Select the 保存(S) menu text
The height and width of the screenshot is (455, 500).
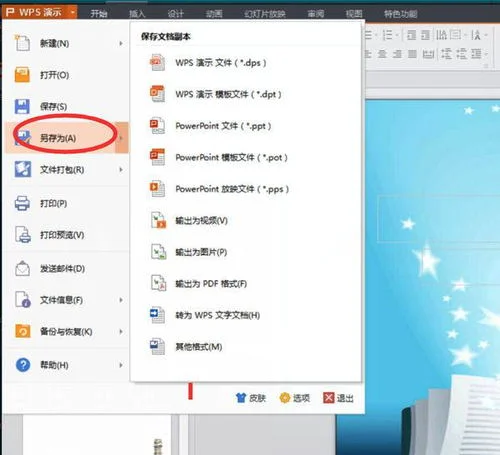(x=54, y=107)
